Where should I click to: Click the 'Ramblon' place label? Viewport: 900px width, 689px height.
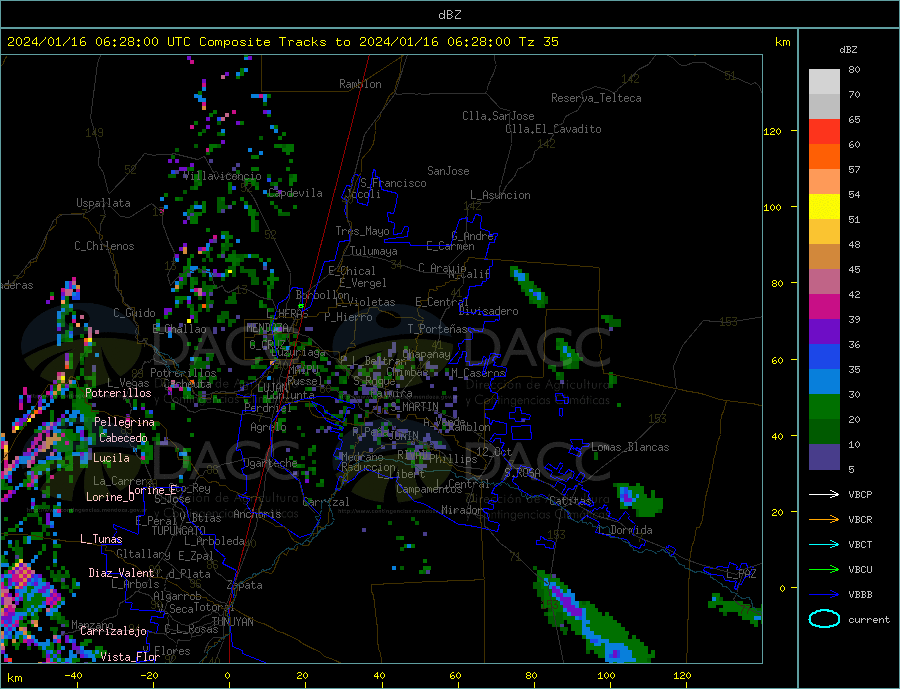pos(360,84)
